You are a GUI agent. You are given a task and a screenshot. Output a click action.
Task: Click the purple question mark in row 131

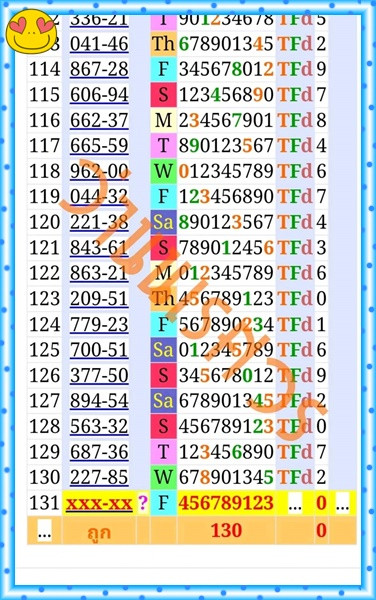pyautogui.click(x=143, y=503)
